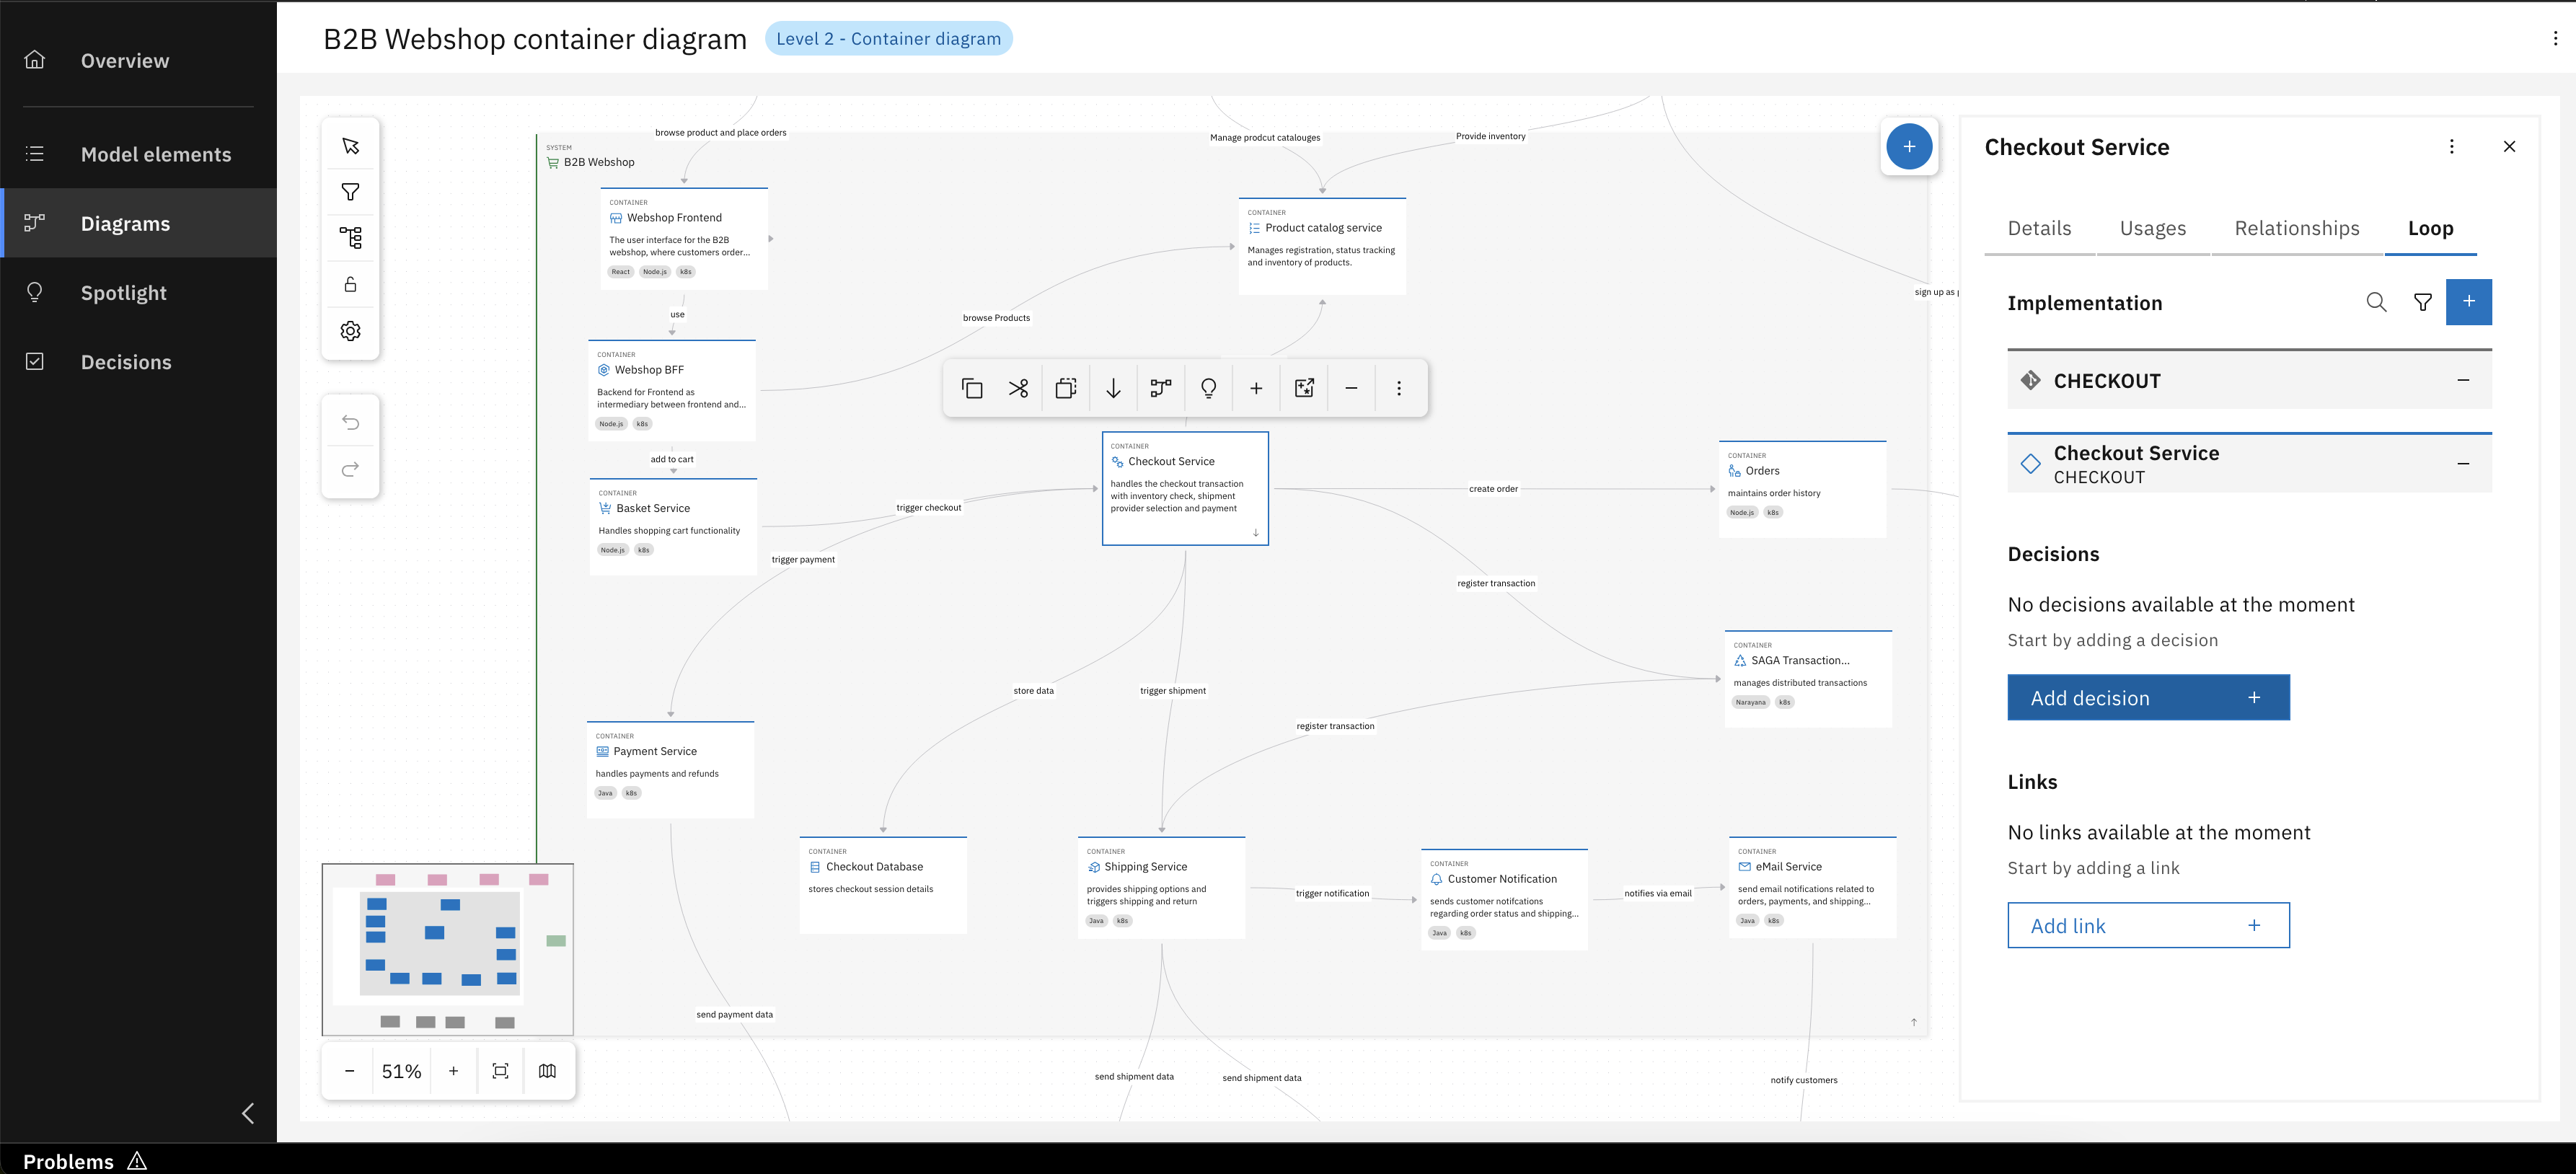This screenshot has width=2576, height=1174.
Task: Select the hierarchy layout tool
Action: pyautogui.click(x=350, y=237)
